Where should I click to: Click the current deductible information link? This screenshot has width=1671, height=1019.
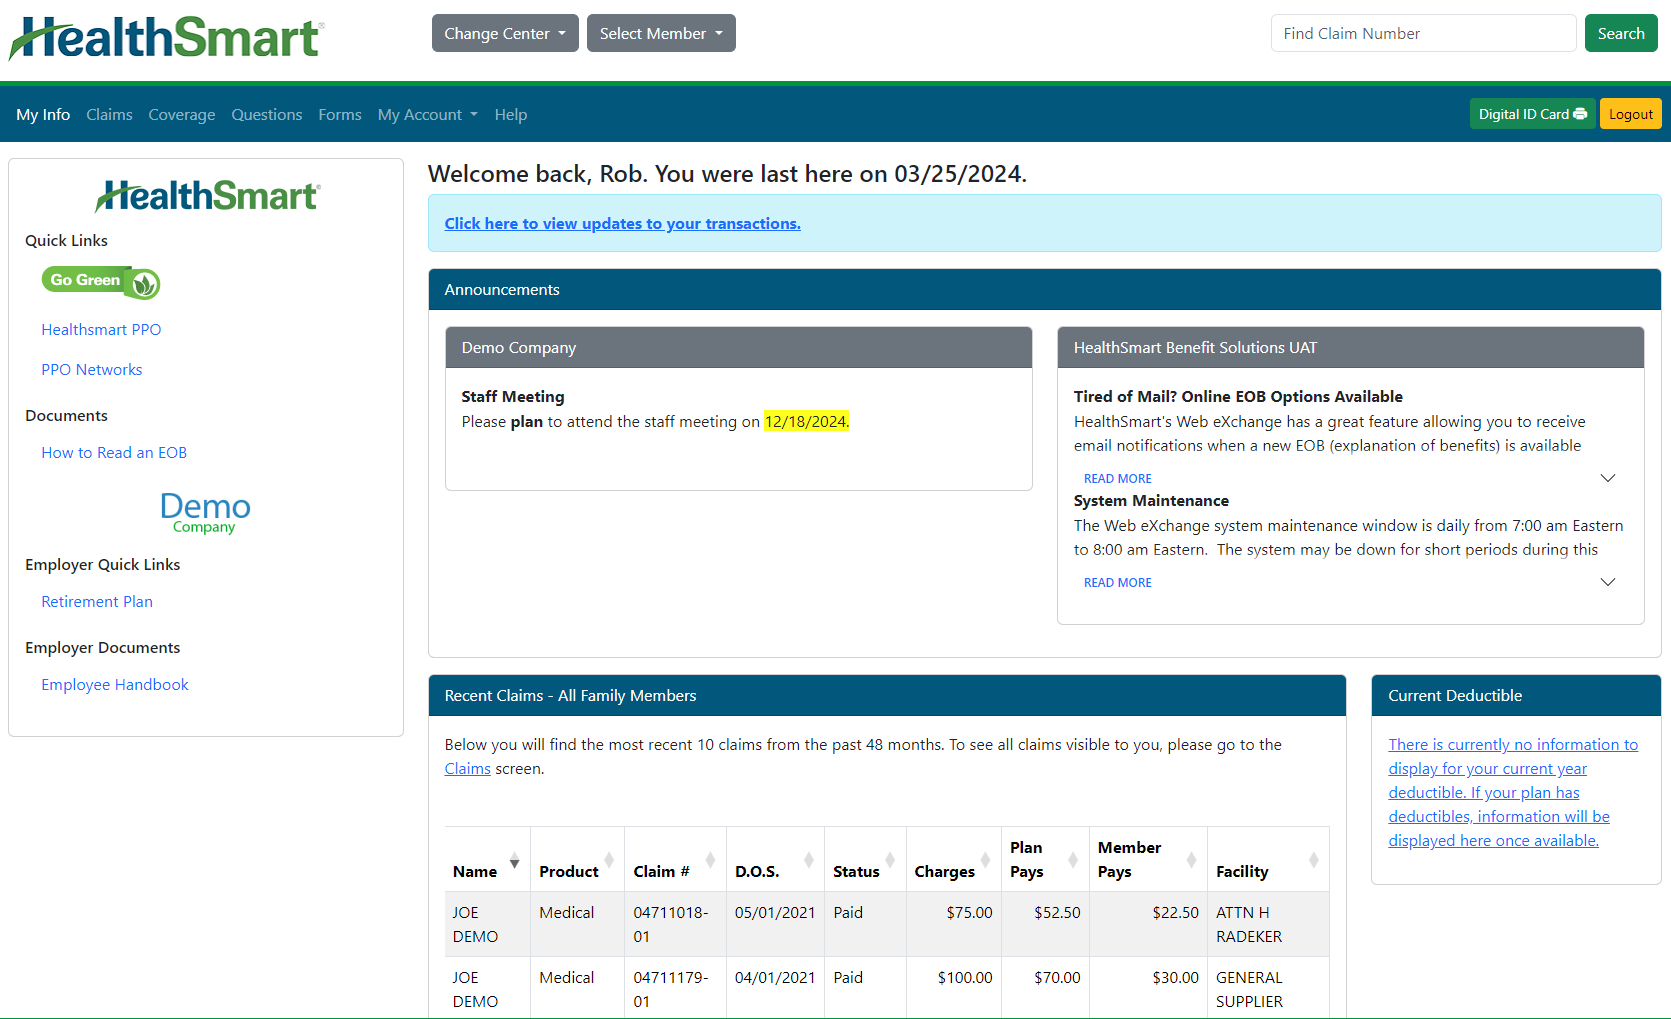click(1513, 792)
